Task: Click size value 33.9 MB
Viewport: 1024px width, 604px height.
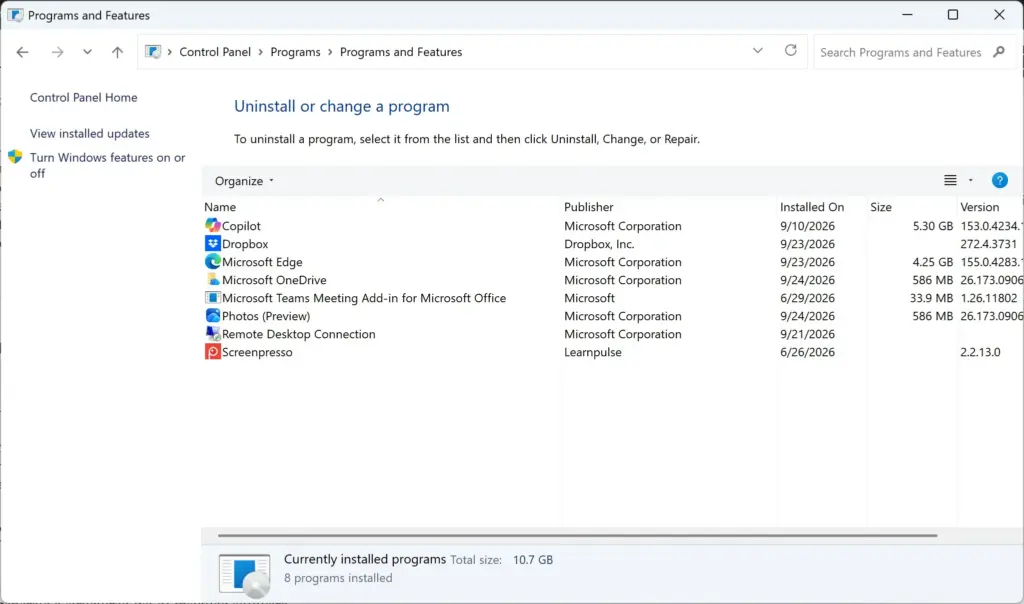Action: click(931, 298)
